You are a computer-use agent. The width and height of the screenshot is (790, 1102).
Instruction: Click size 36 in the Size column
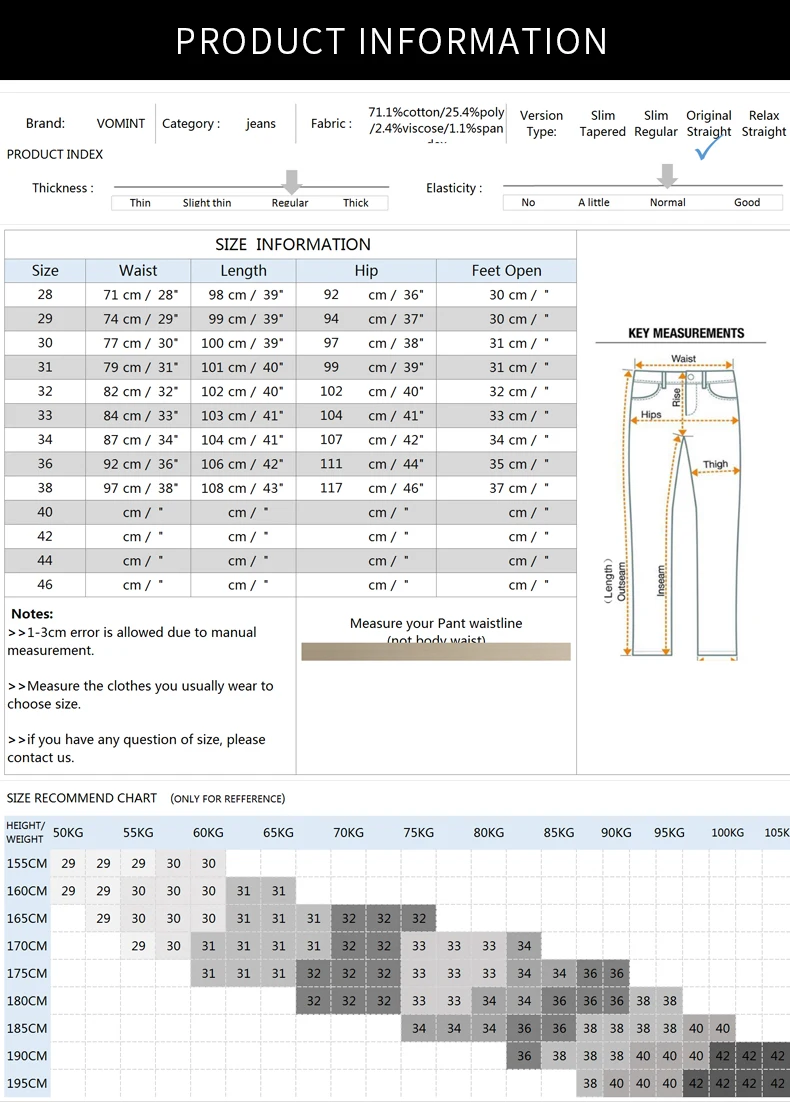pos(45,464)
